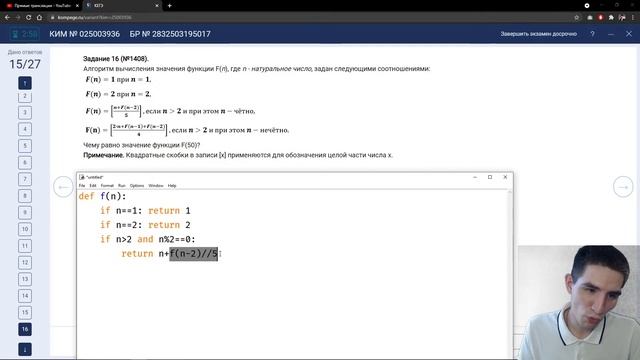
Task: Select task 11 in sidebar
Action: 25,246
